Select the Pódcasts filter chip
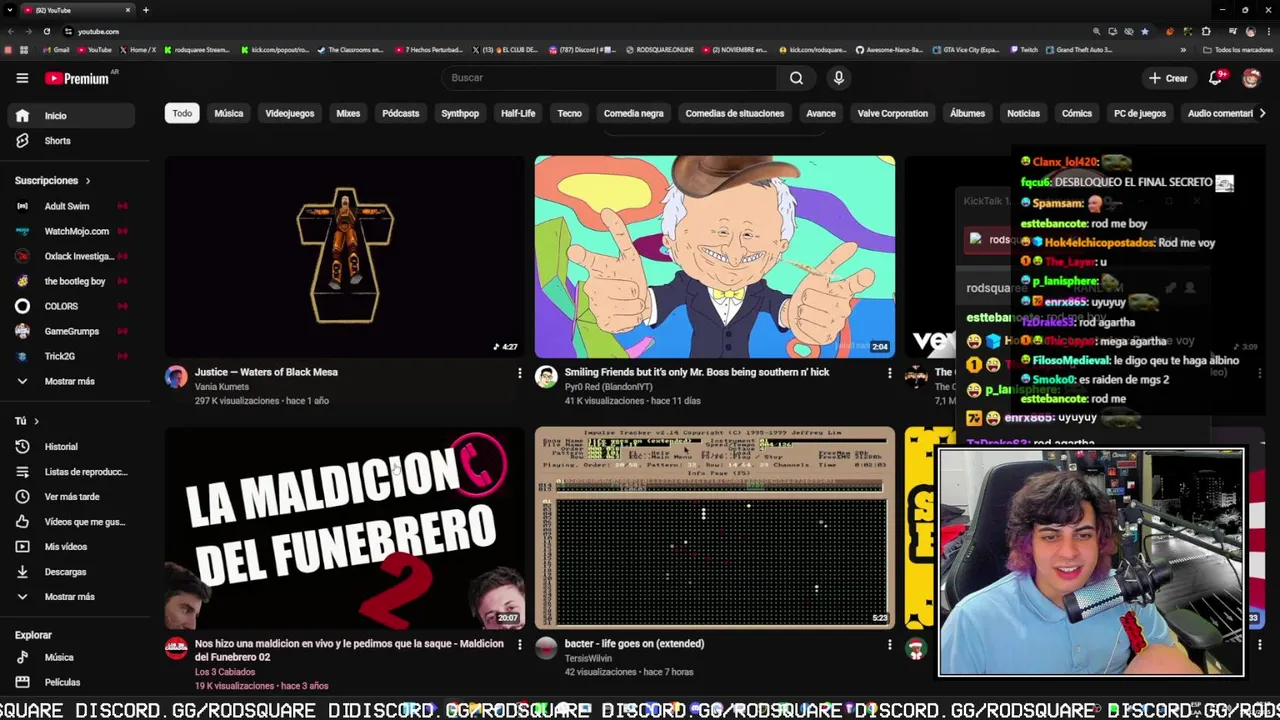 tap(401, 113)
